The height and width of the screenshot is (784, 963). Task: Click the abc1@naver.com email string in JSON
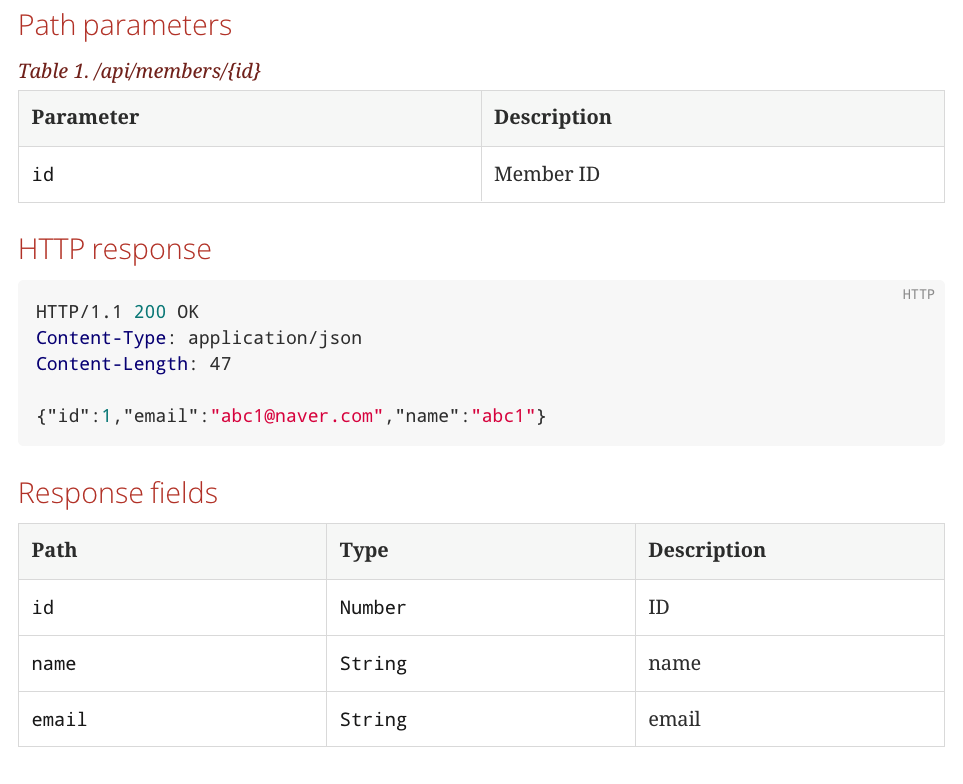coord(297,416)
